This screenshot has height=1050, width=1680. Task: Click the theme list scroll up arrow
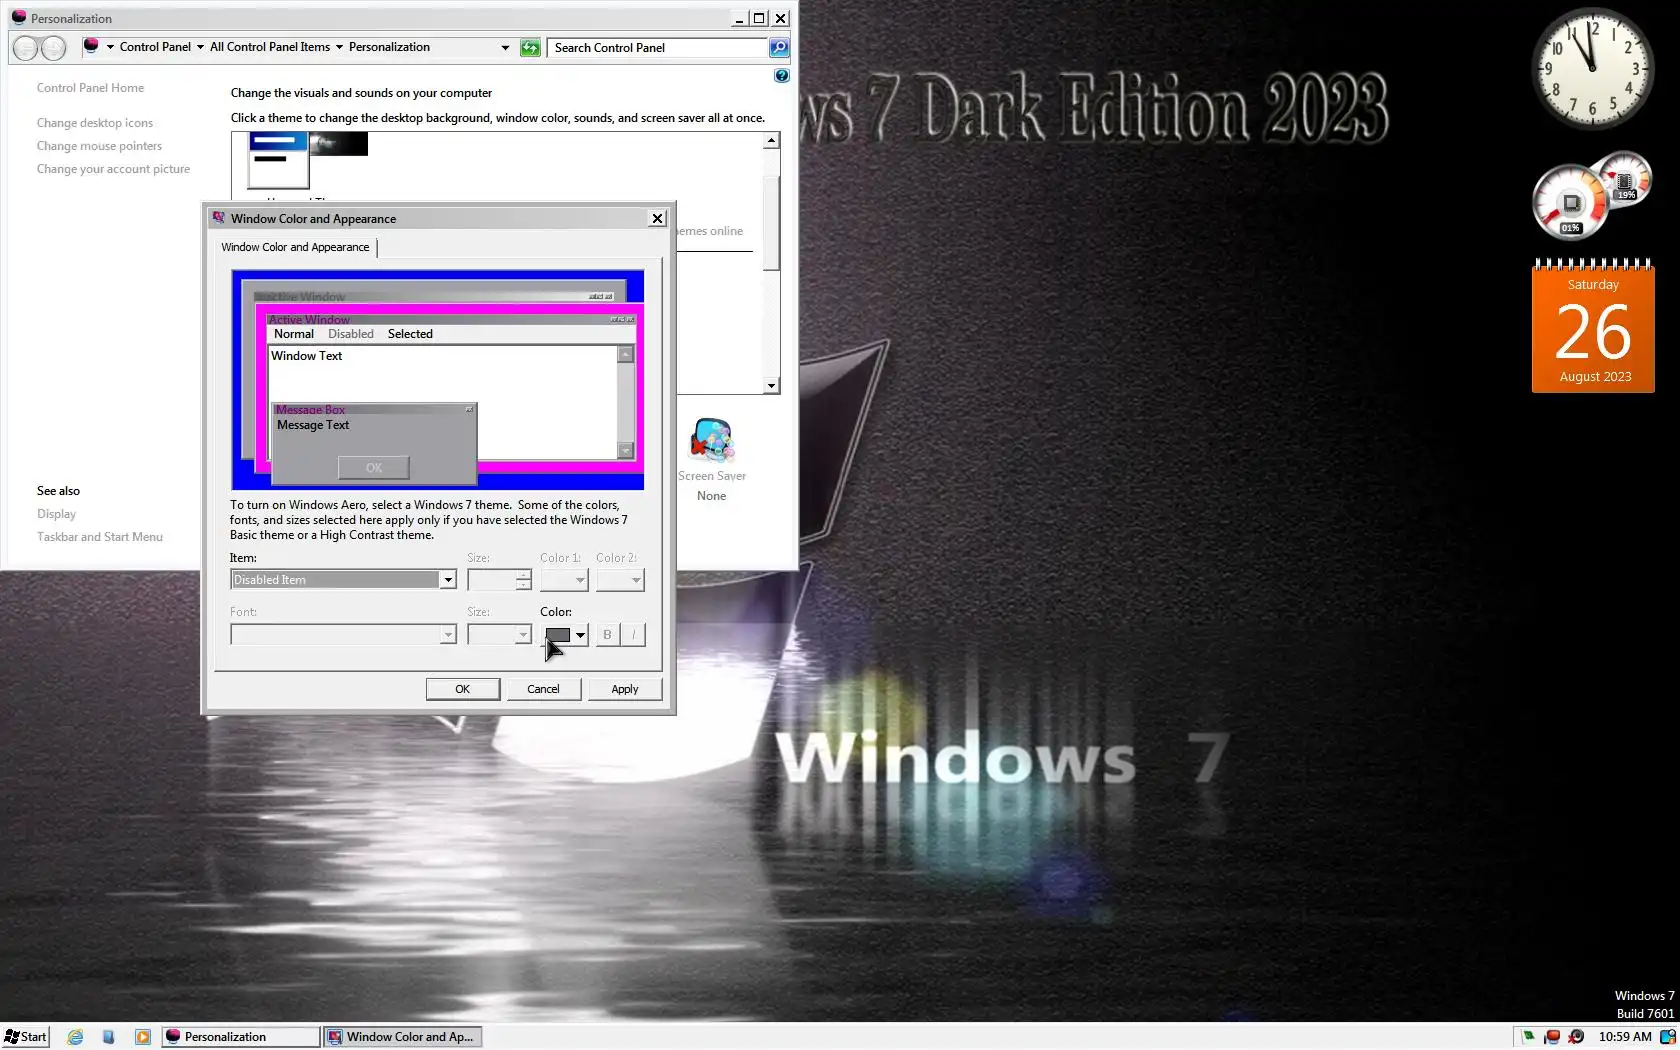tap(771, 141)
